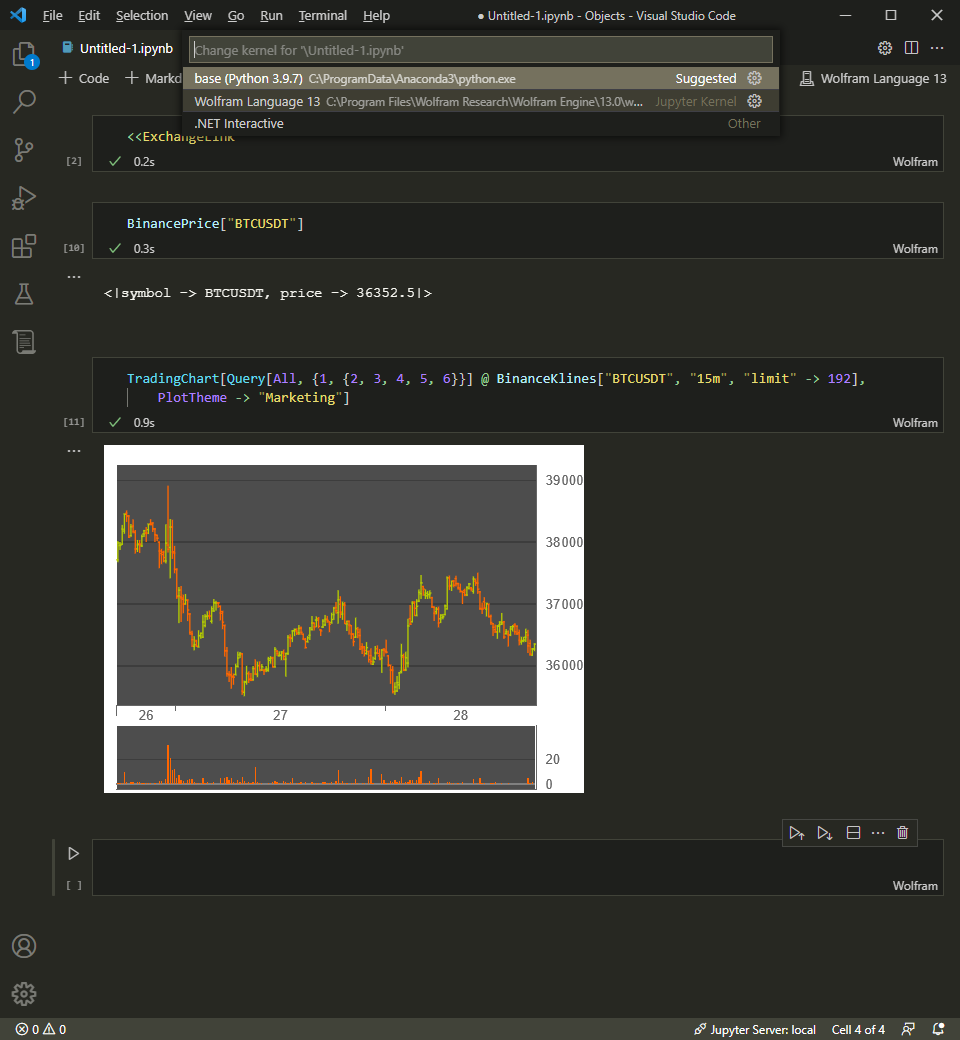Open the Search view in activity bar
The image size is (960, 1040).
tap(25, 102)
